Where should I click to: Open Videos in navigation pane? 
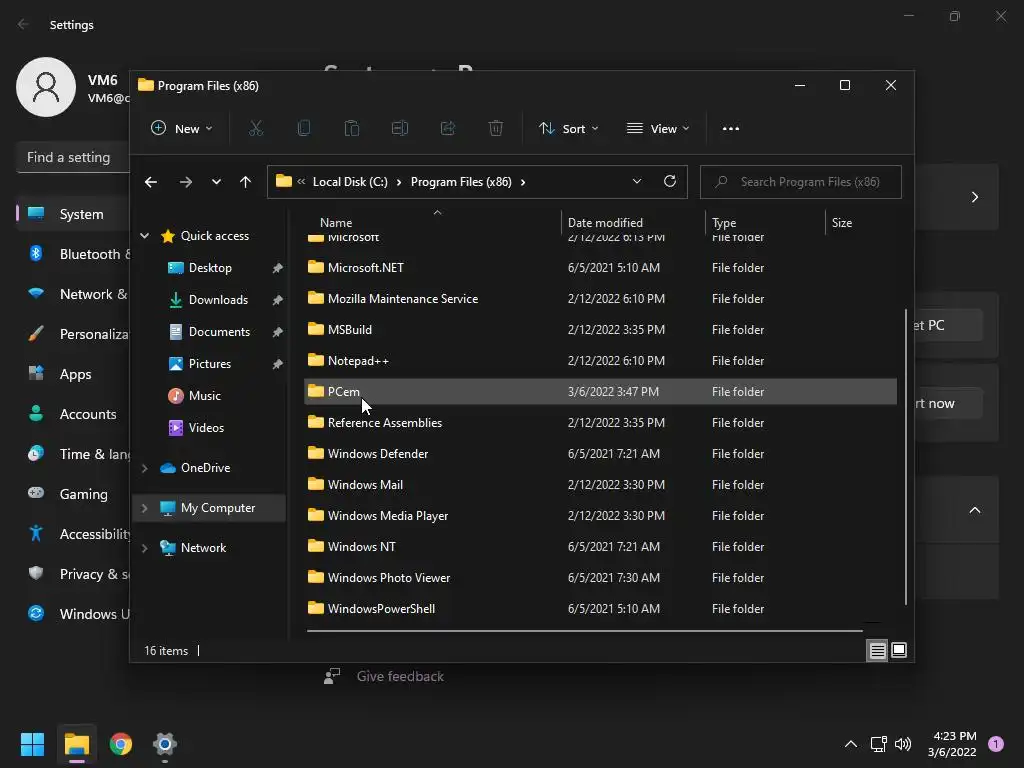click(x=206, y=428)
